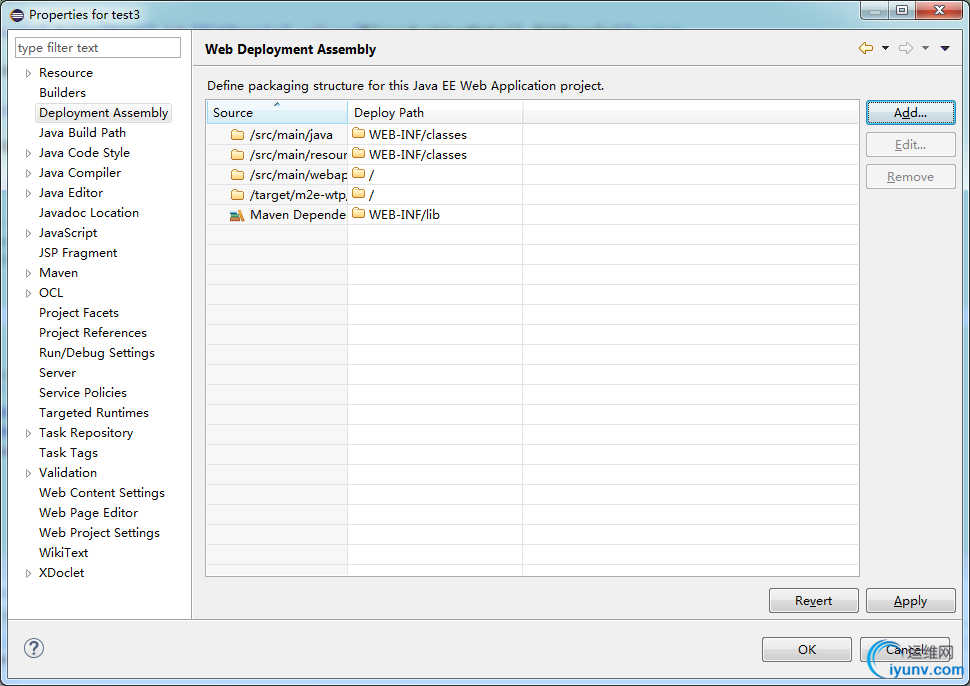Close the Properties for test3 dialog
Viewport: 970px width, 686px height.
point(938,11)
